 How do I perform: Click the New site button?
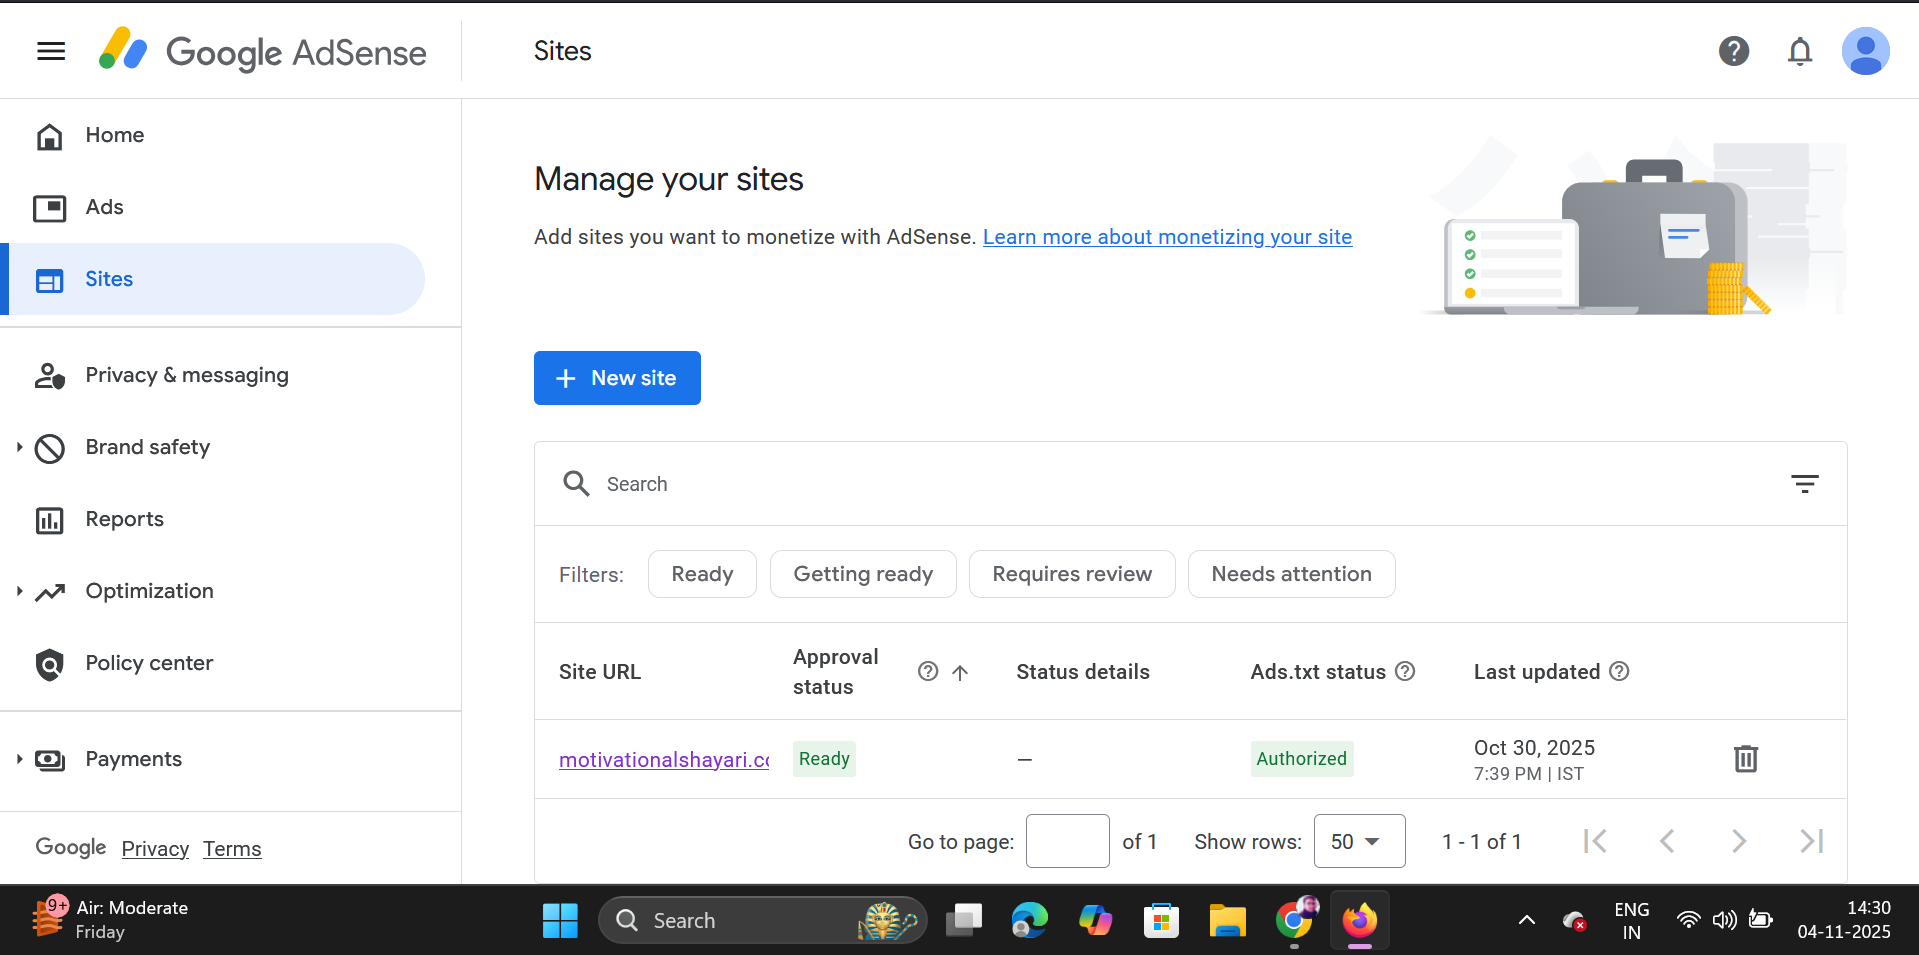pyautogui.click(x=617, y=378)
